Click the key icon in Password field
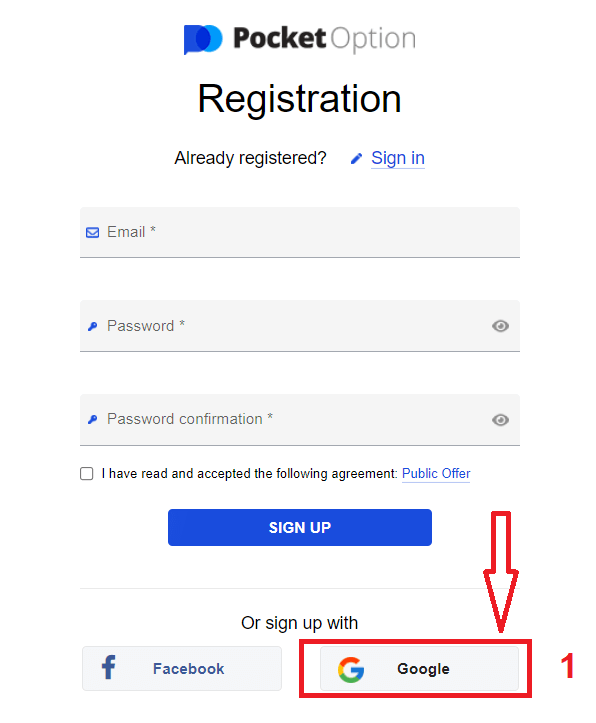Viewport: 596px width, 723px height. click(93, 326)
